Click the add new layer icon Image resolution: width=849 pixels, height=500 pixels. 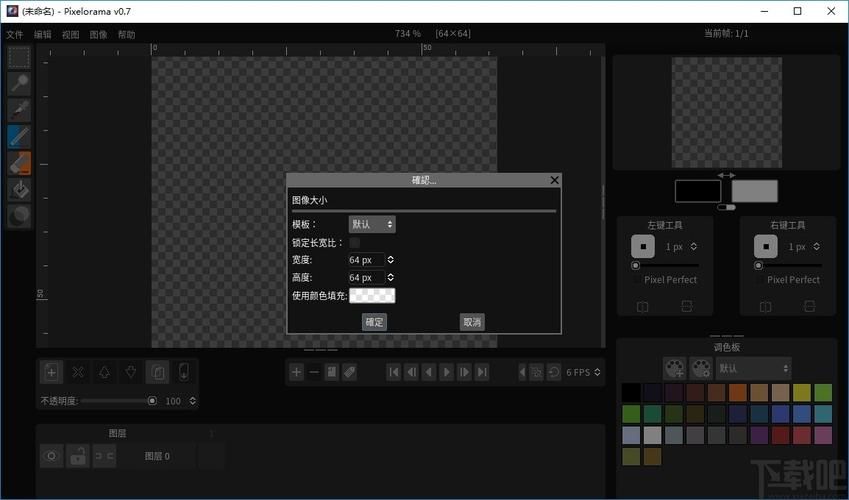tap(51, 372)
